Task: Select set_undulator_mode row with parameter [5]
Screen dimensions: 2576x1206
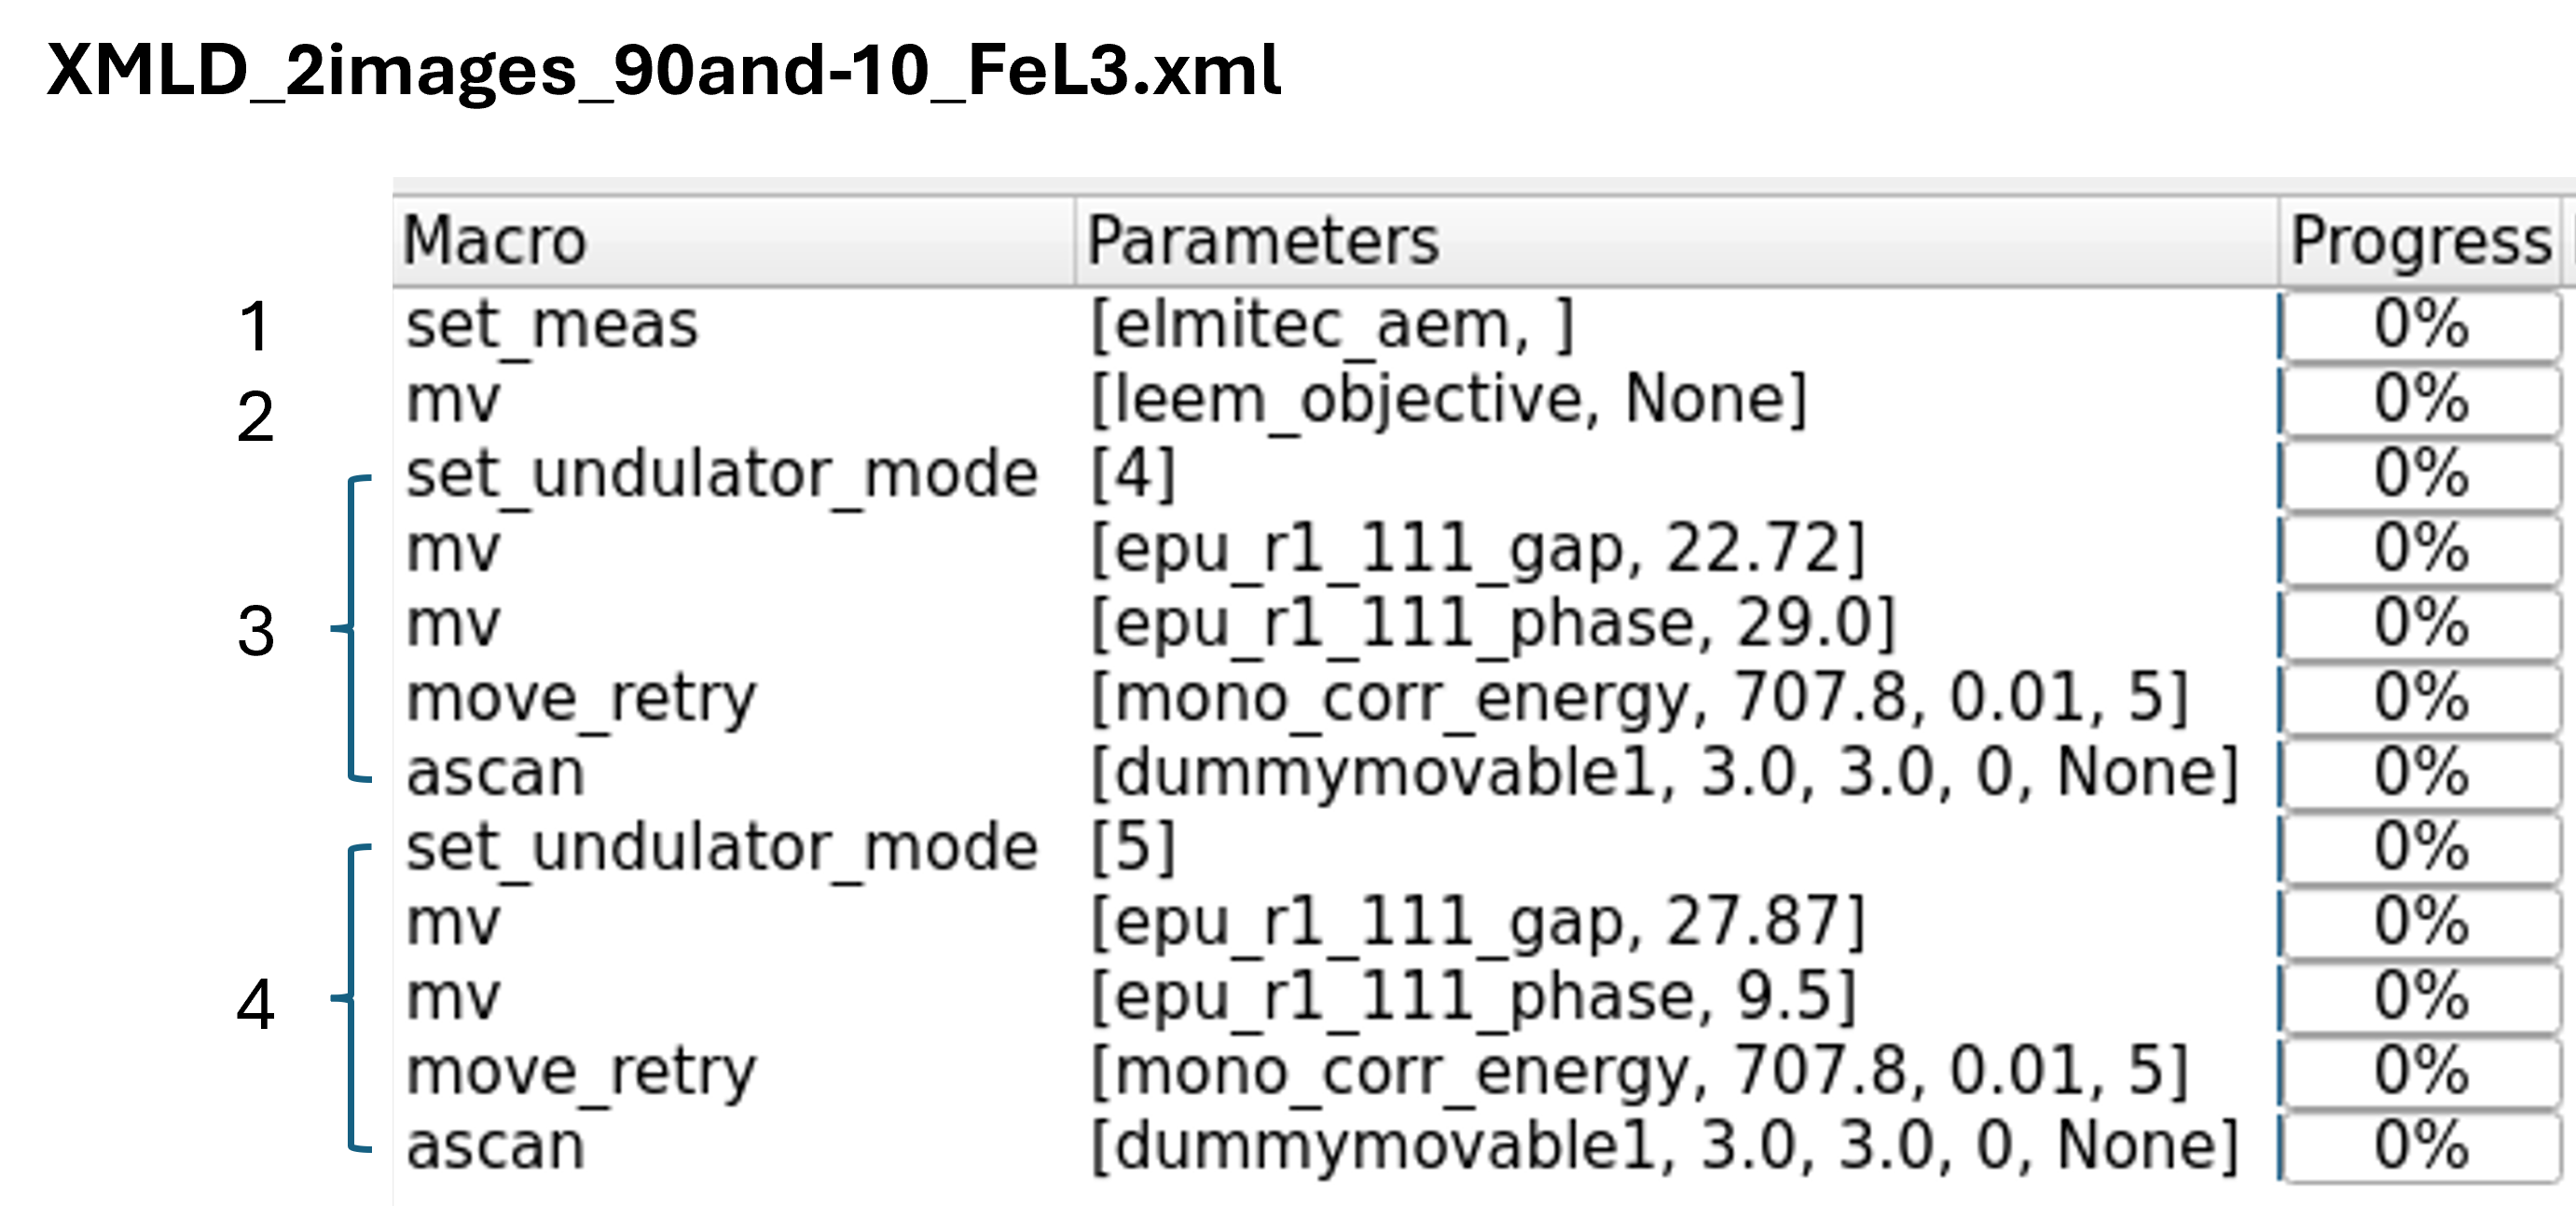Action: (721, 848)
